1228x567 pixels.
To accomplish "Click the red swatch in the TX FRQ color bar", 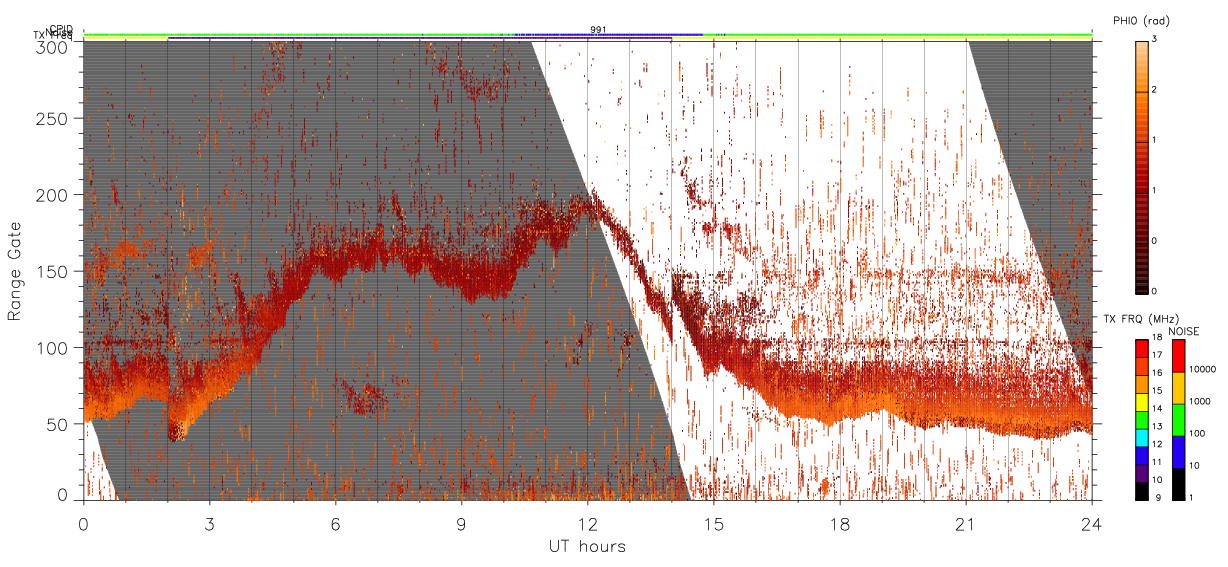I will [1142, 348].
